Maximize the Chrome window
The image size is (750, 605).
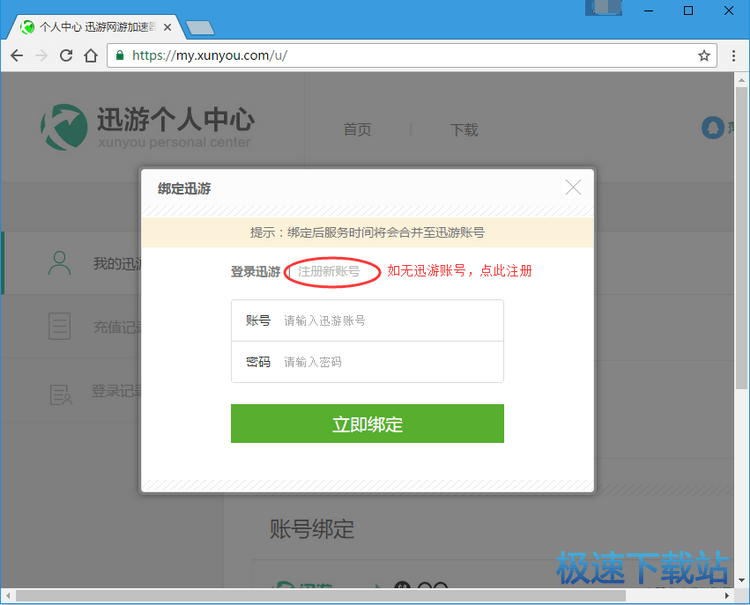point(688,11)
